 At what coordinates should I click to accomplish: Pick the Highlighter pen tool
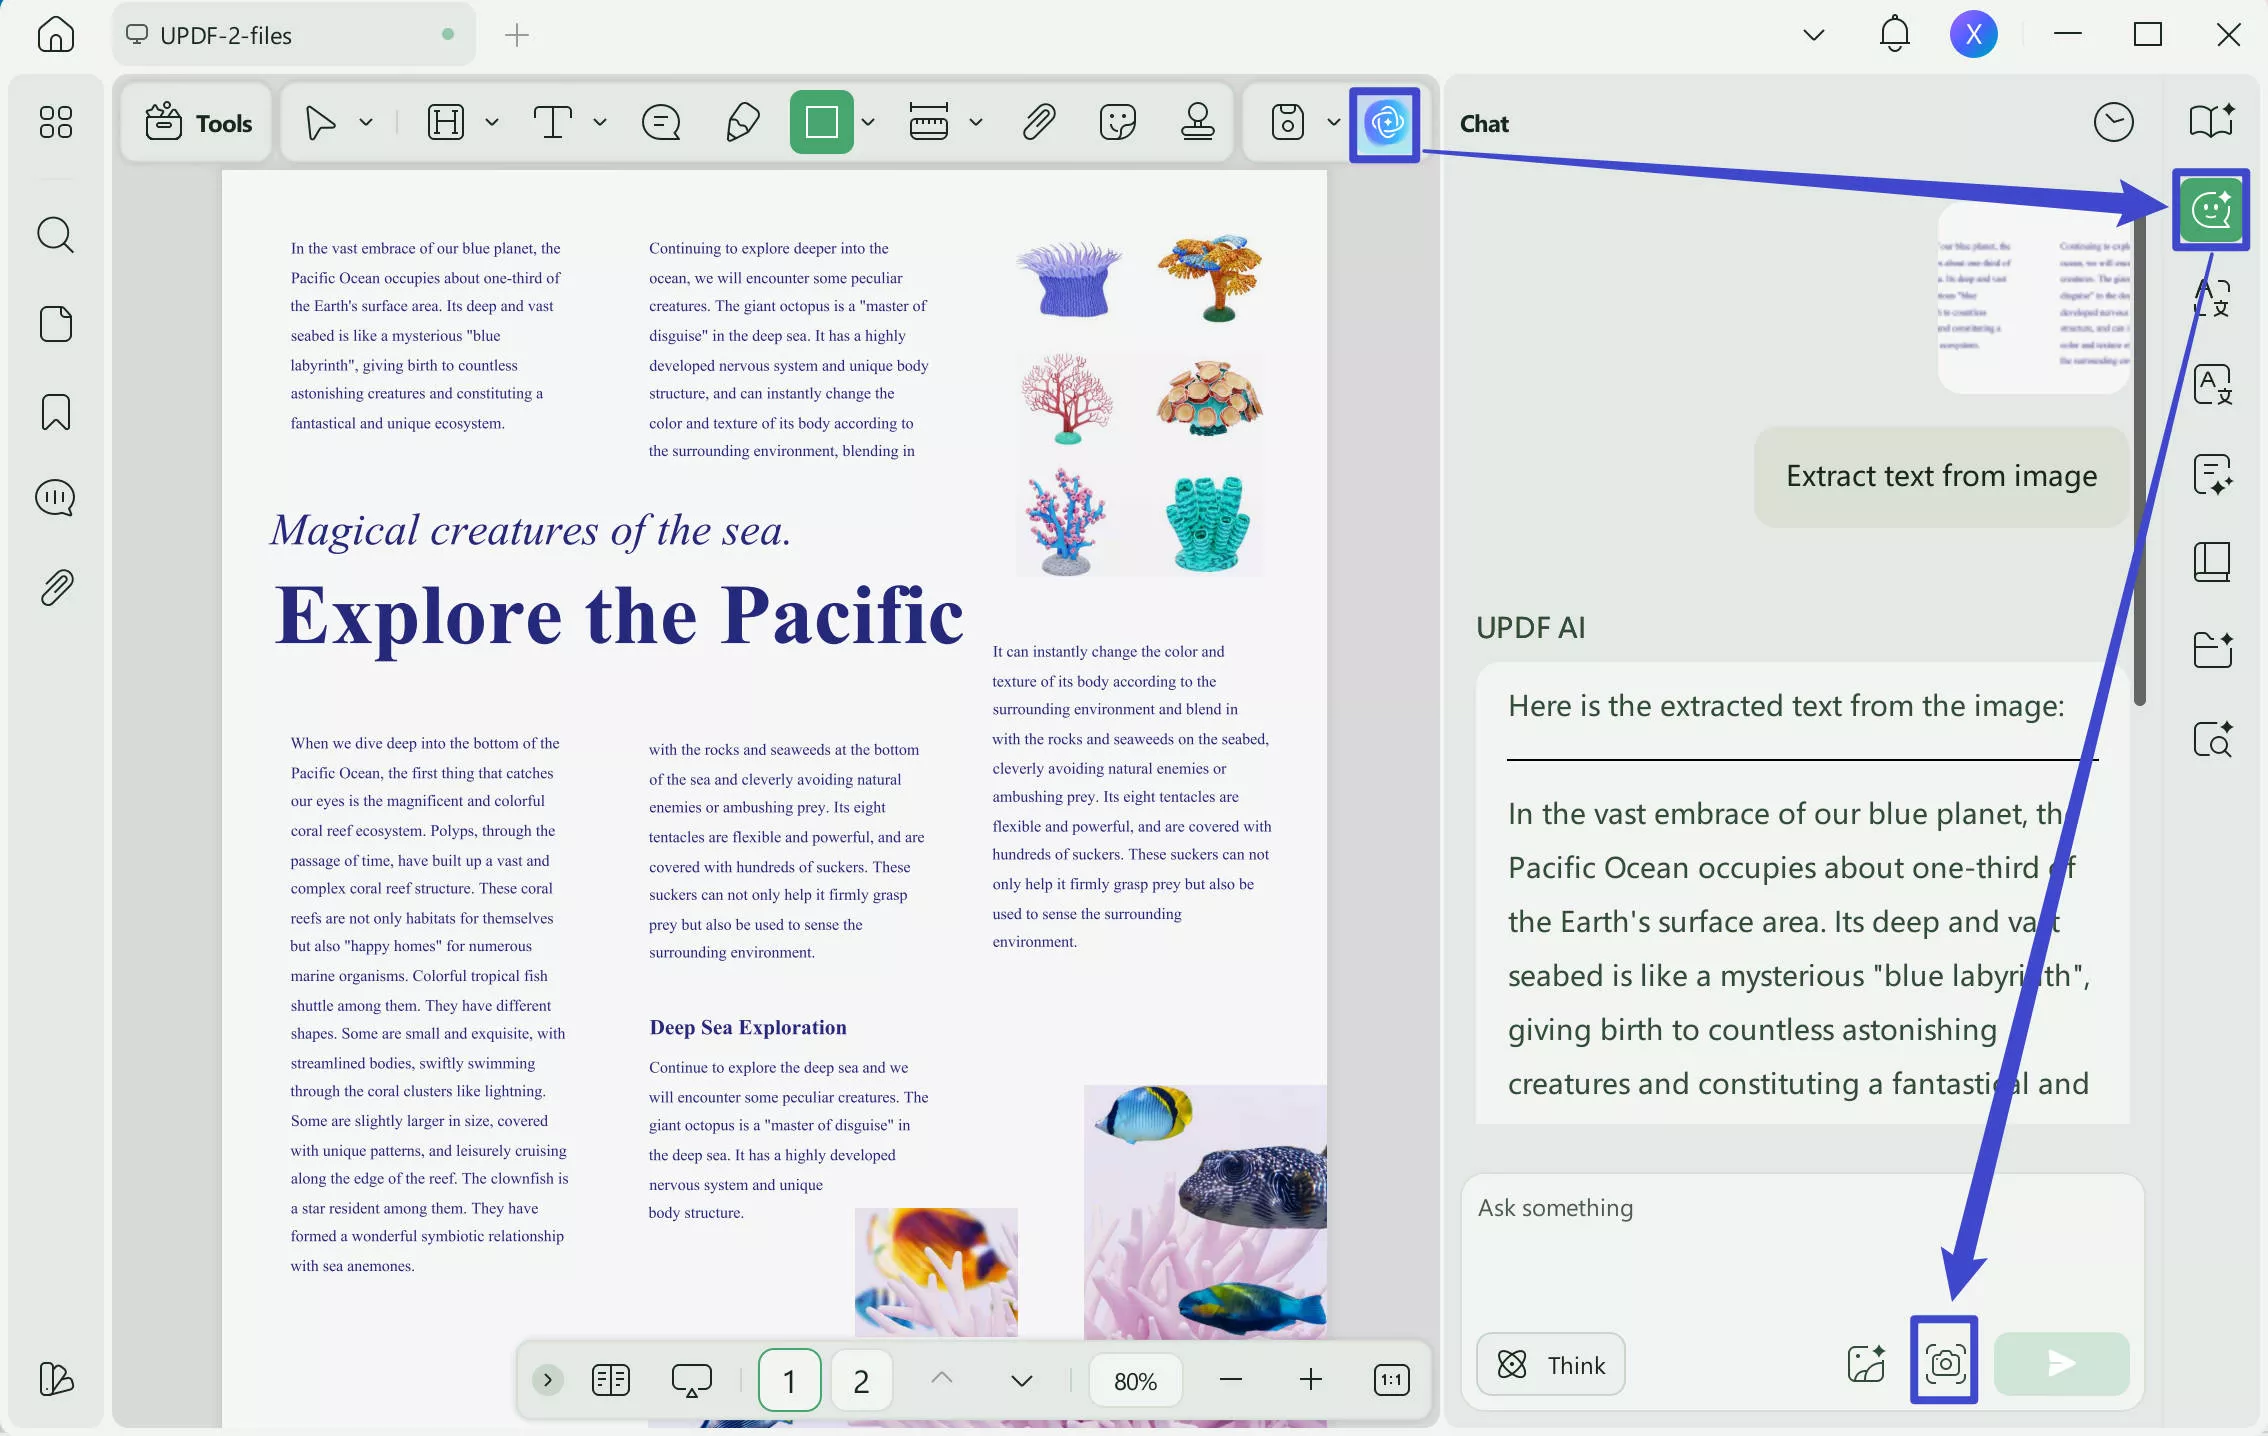[x=741, y=122]
